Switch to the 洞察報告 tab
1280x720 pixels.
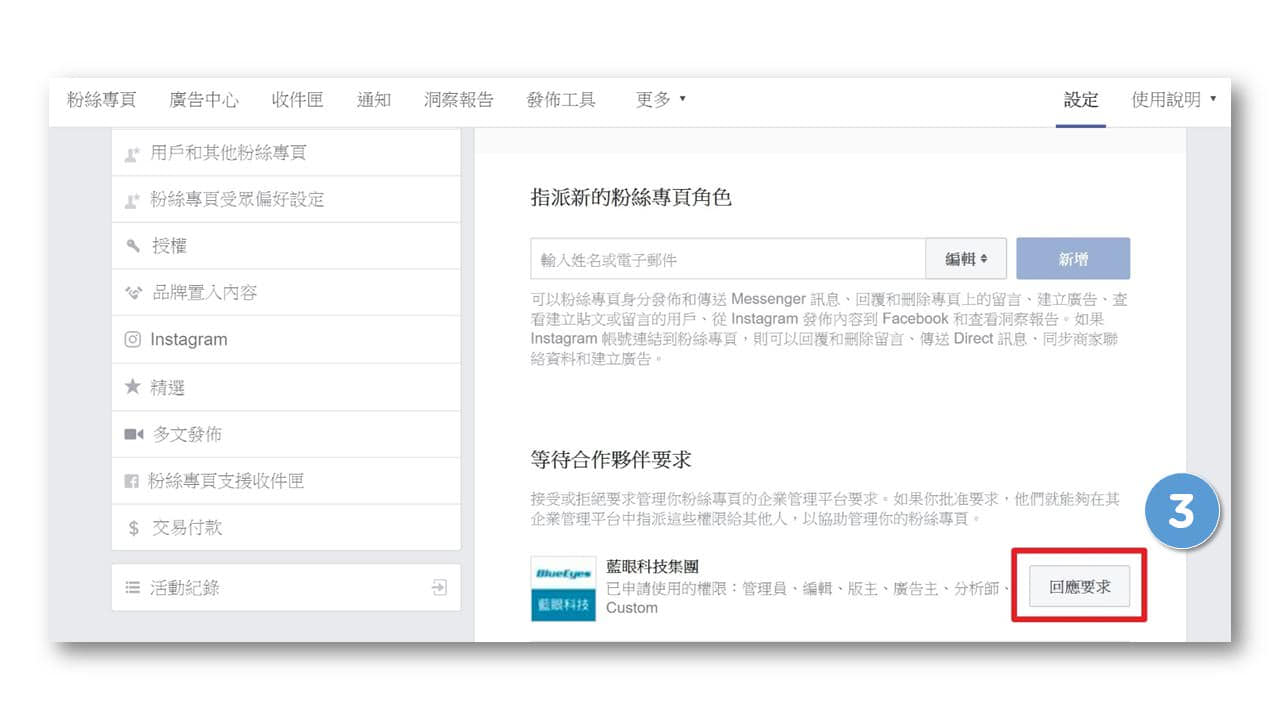tap(458, 99)
